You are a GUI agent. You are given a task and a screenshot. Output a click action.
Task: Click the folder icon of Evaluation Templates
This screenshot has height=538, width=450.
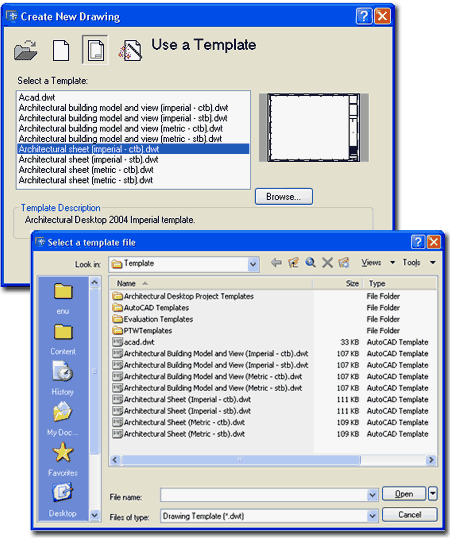[117, 319]
